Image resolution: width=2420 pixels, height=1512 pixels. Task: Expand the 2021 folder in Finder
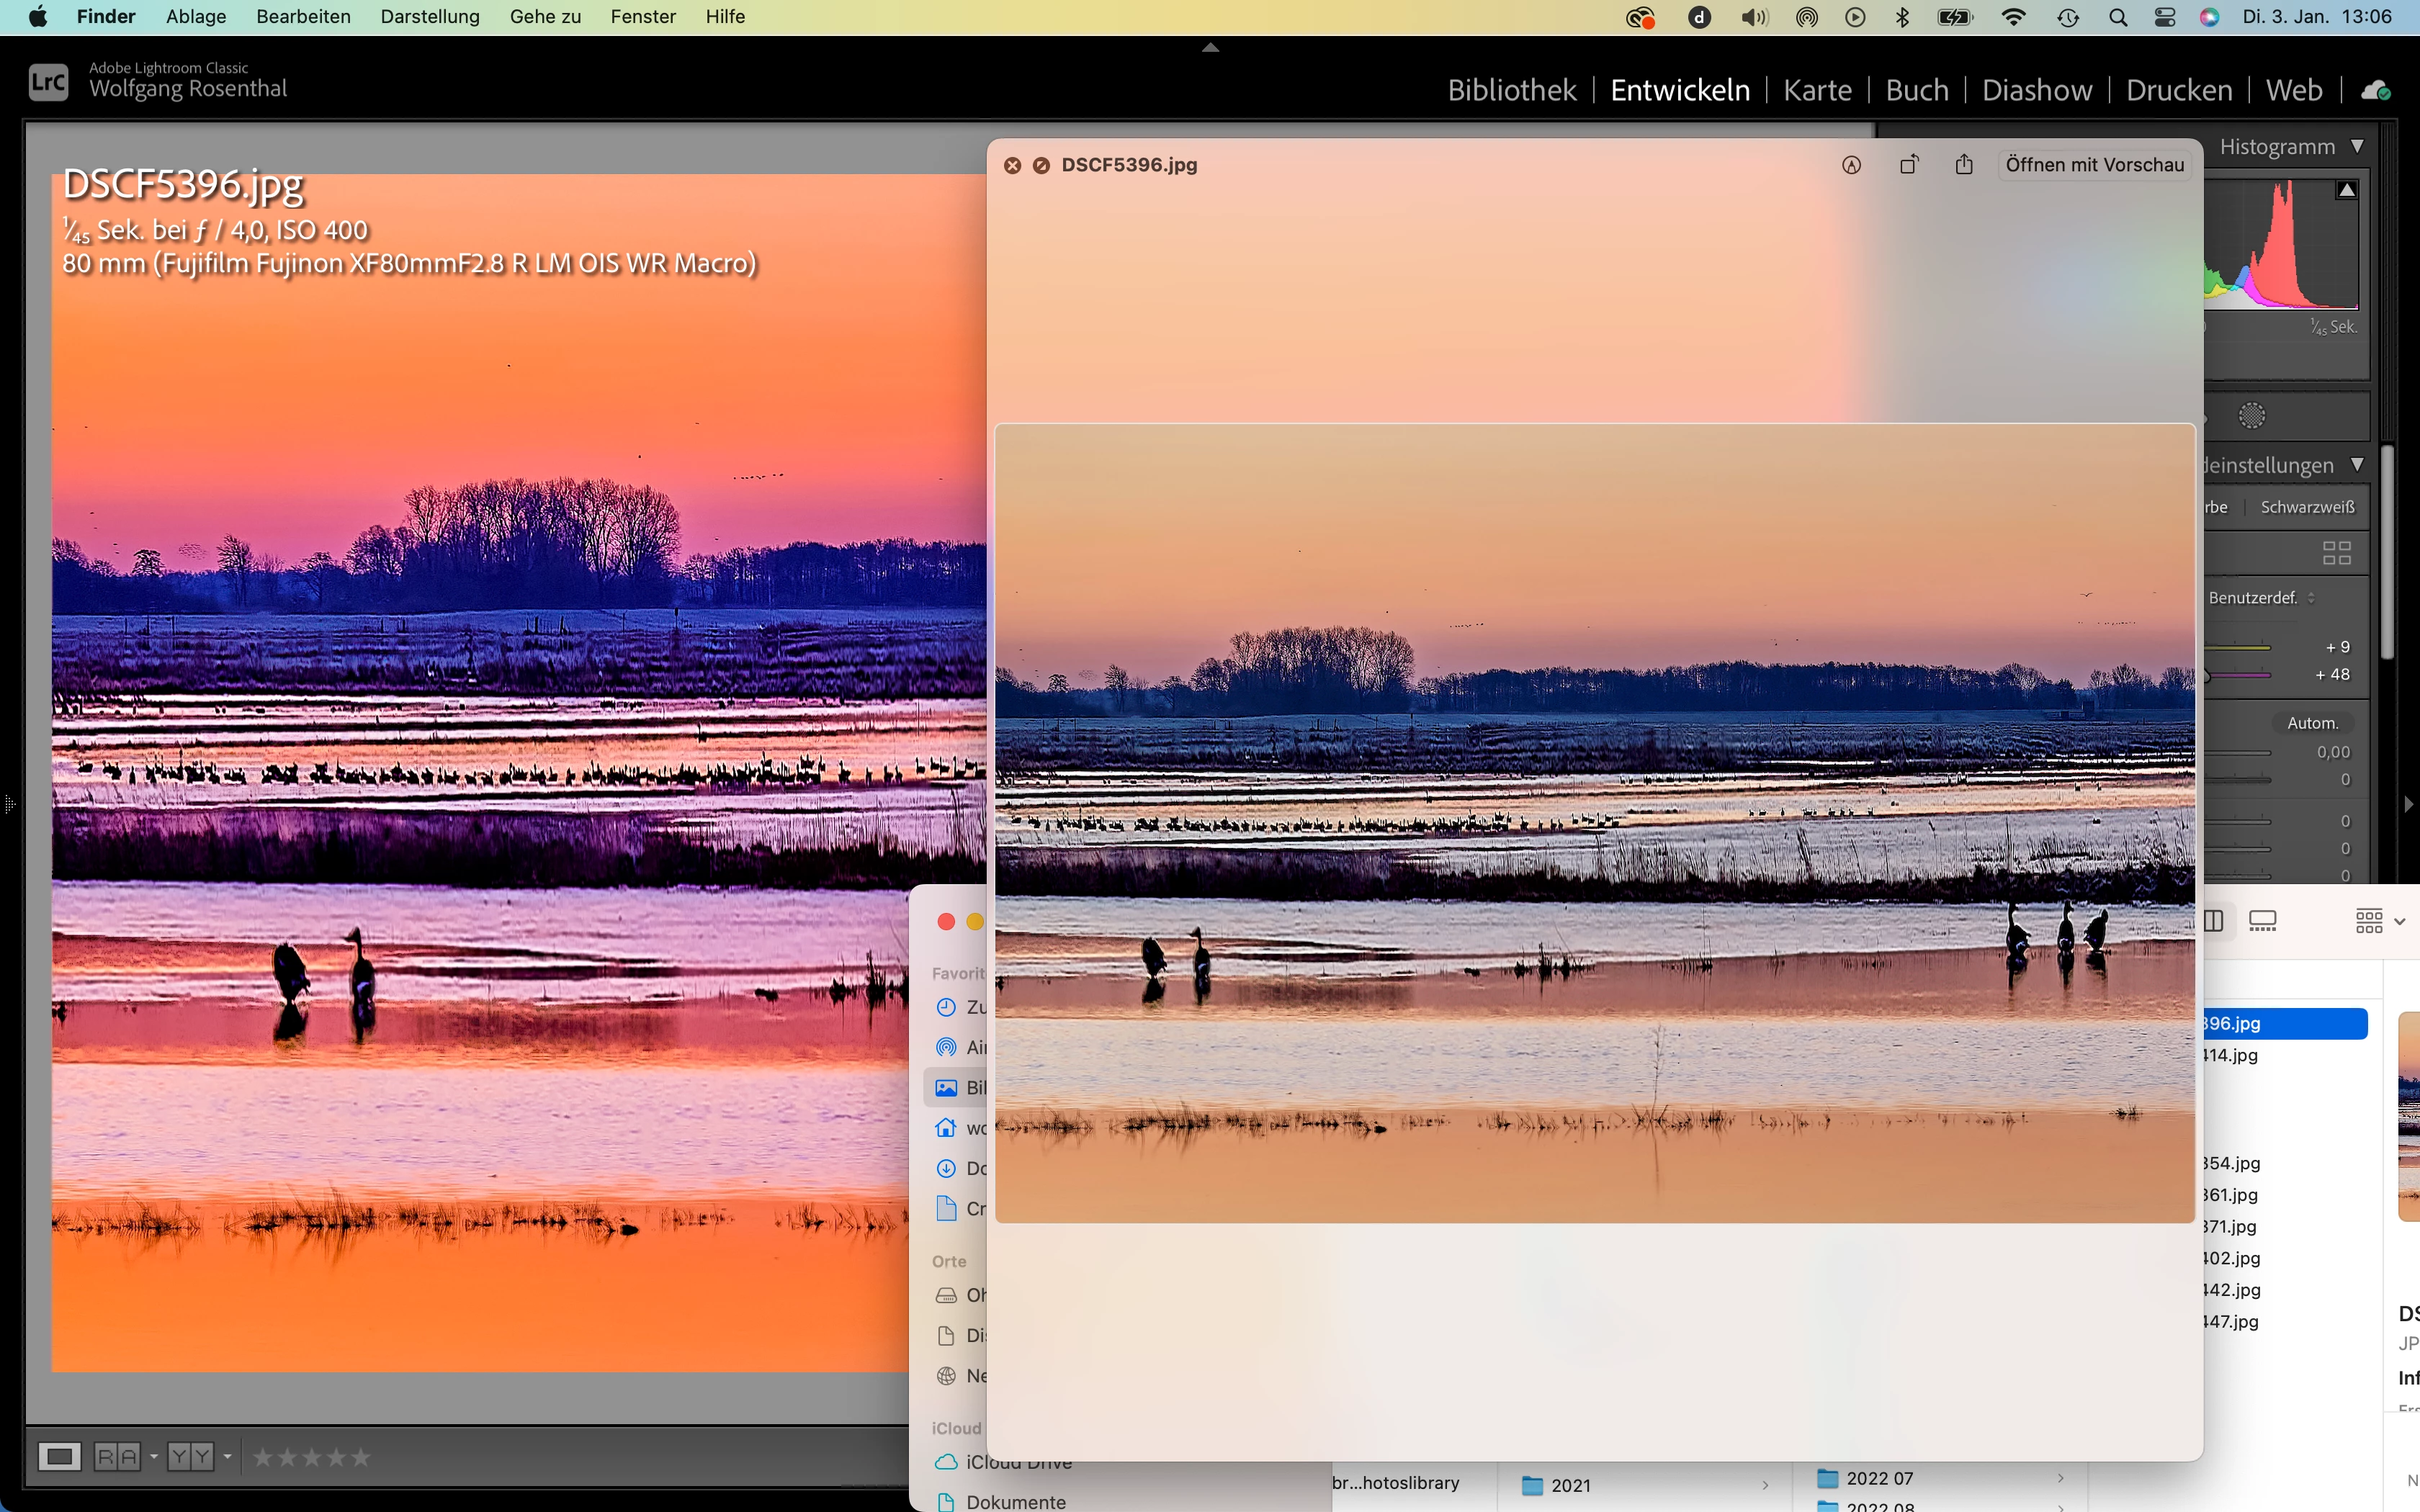tap(1765, 1485)
